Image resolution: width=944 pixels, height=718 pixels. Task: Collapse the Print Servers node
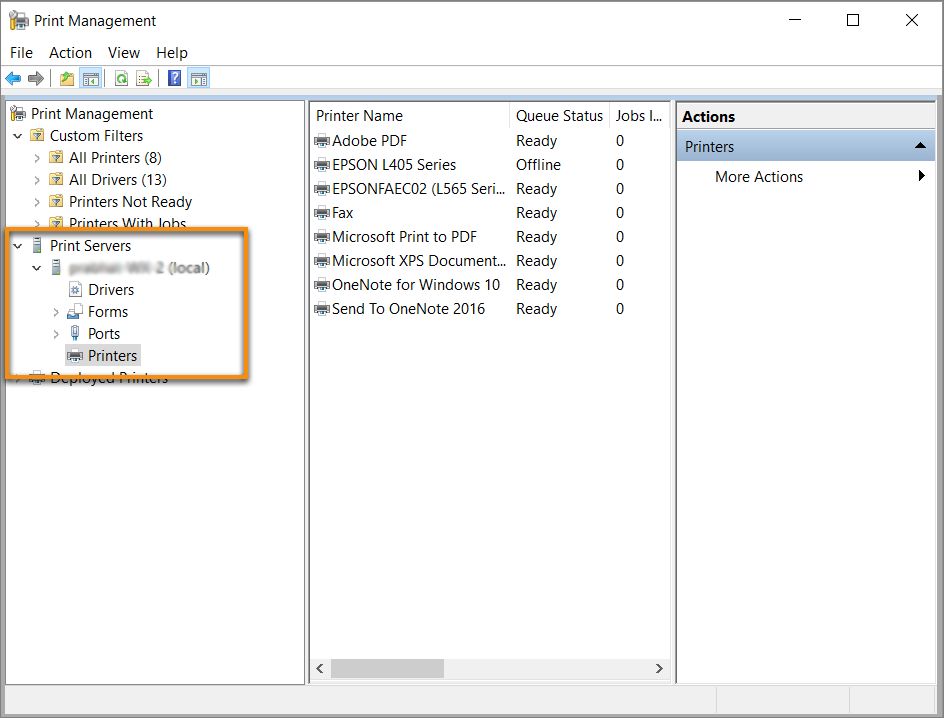[x=17, y=245]
